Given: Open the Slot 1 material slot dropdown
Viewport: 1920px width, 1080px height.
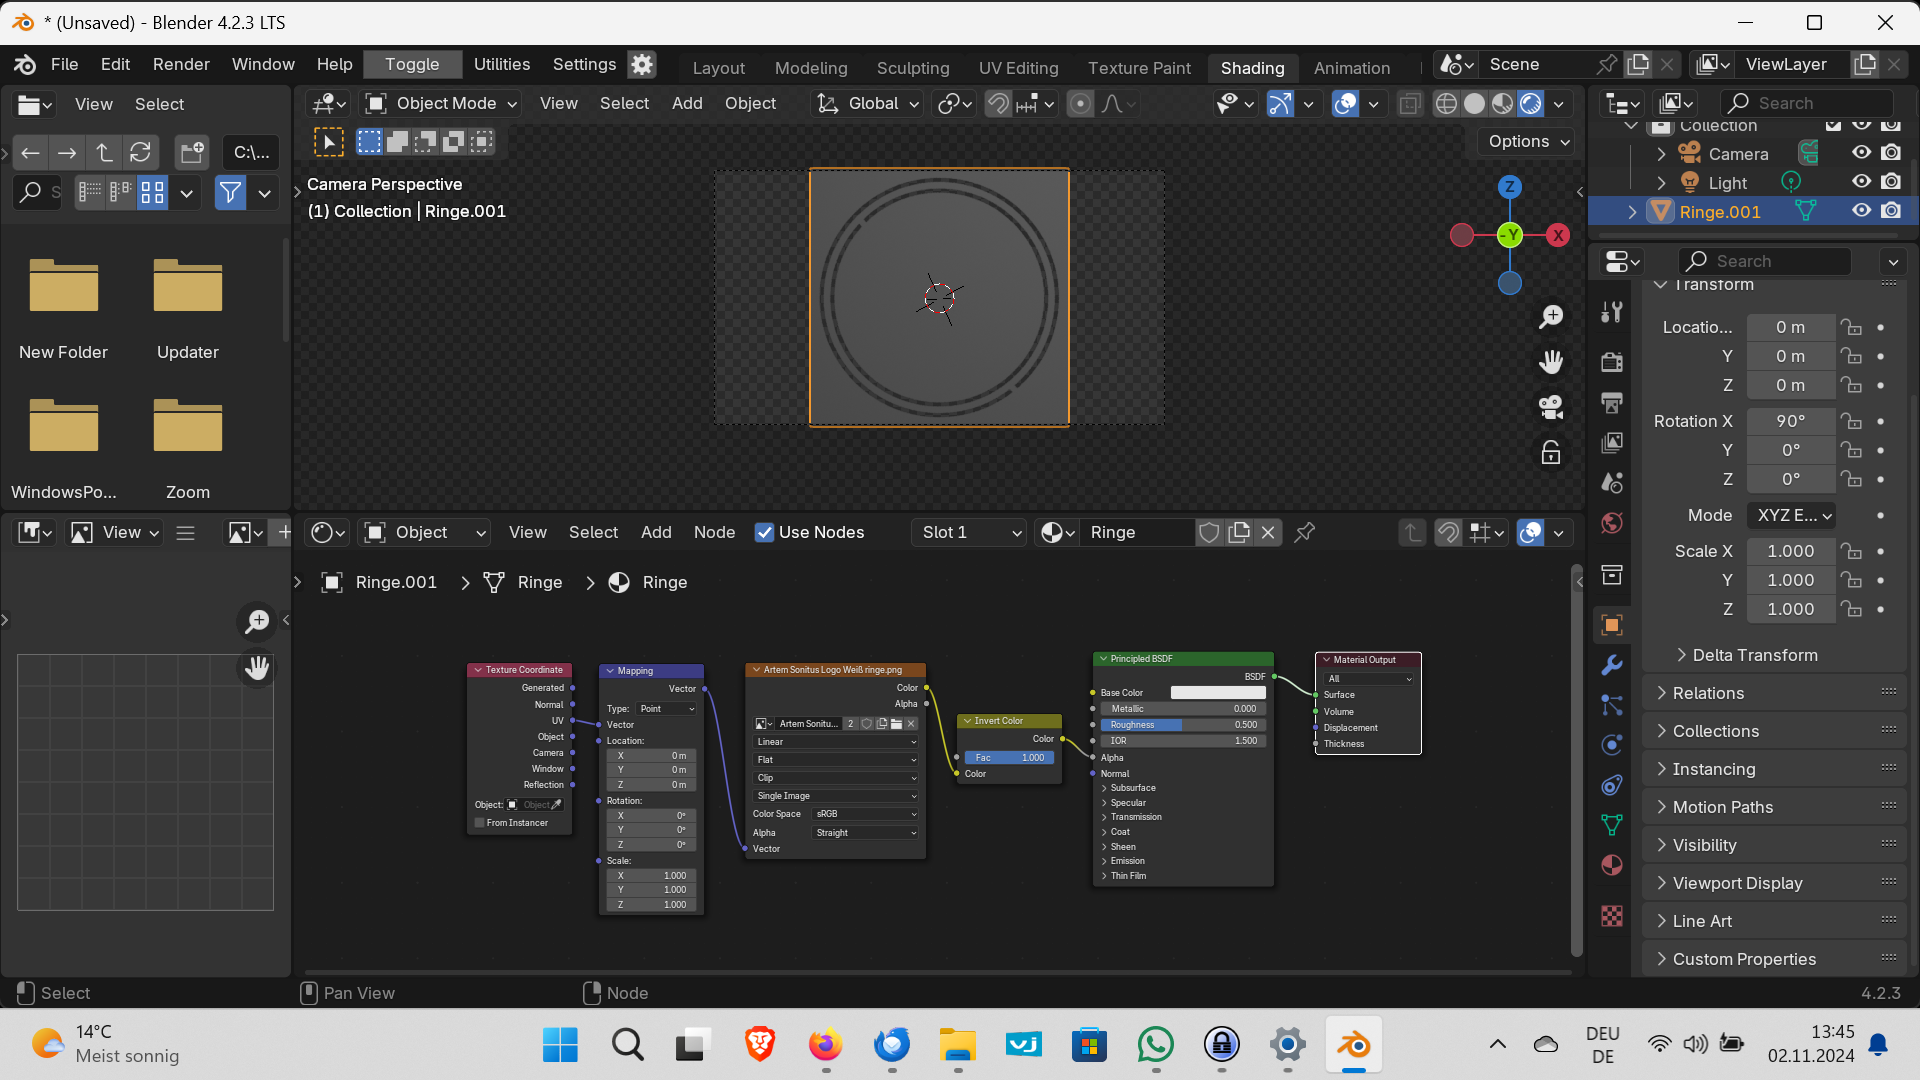Looking at the screenshot, I should [x=969, y=533].
